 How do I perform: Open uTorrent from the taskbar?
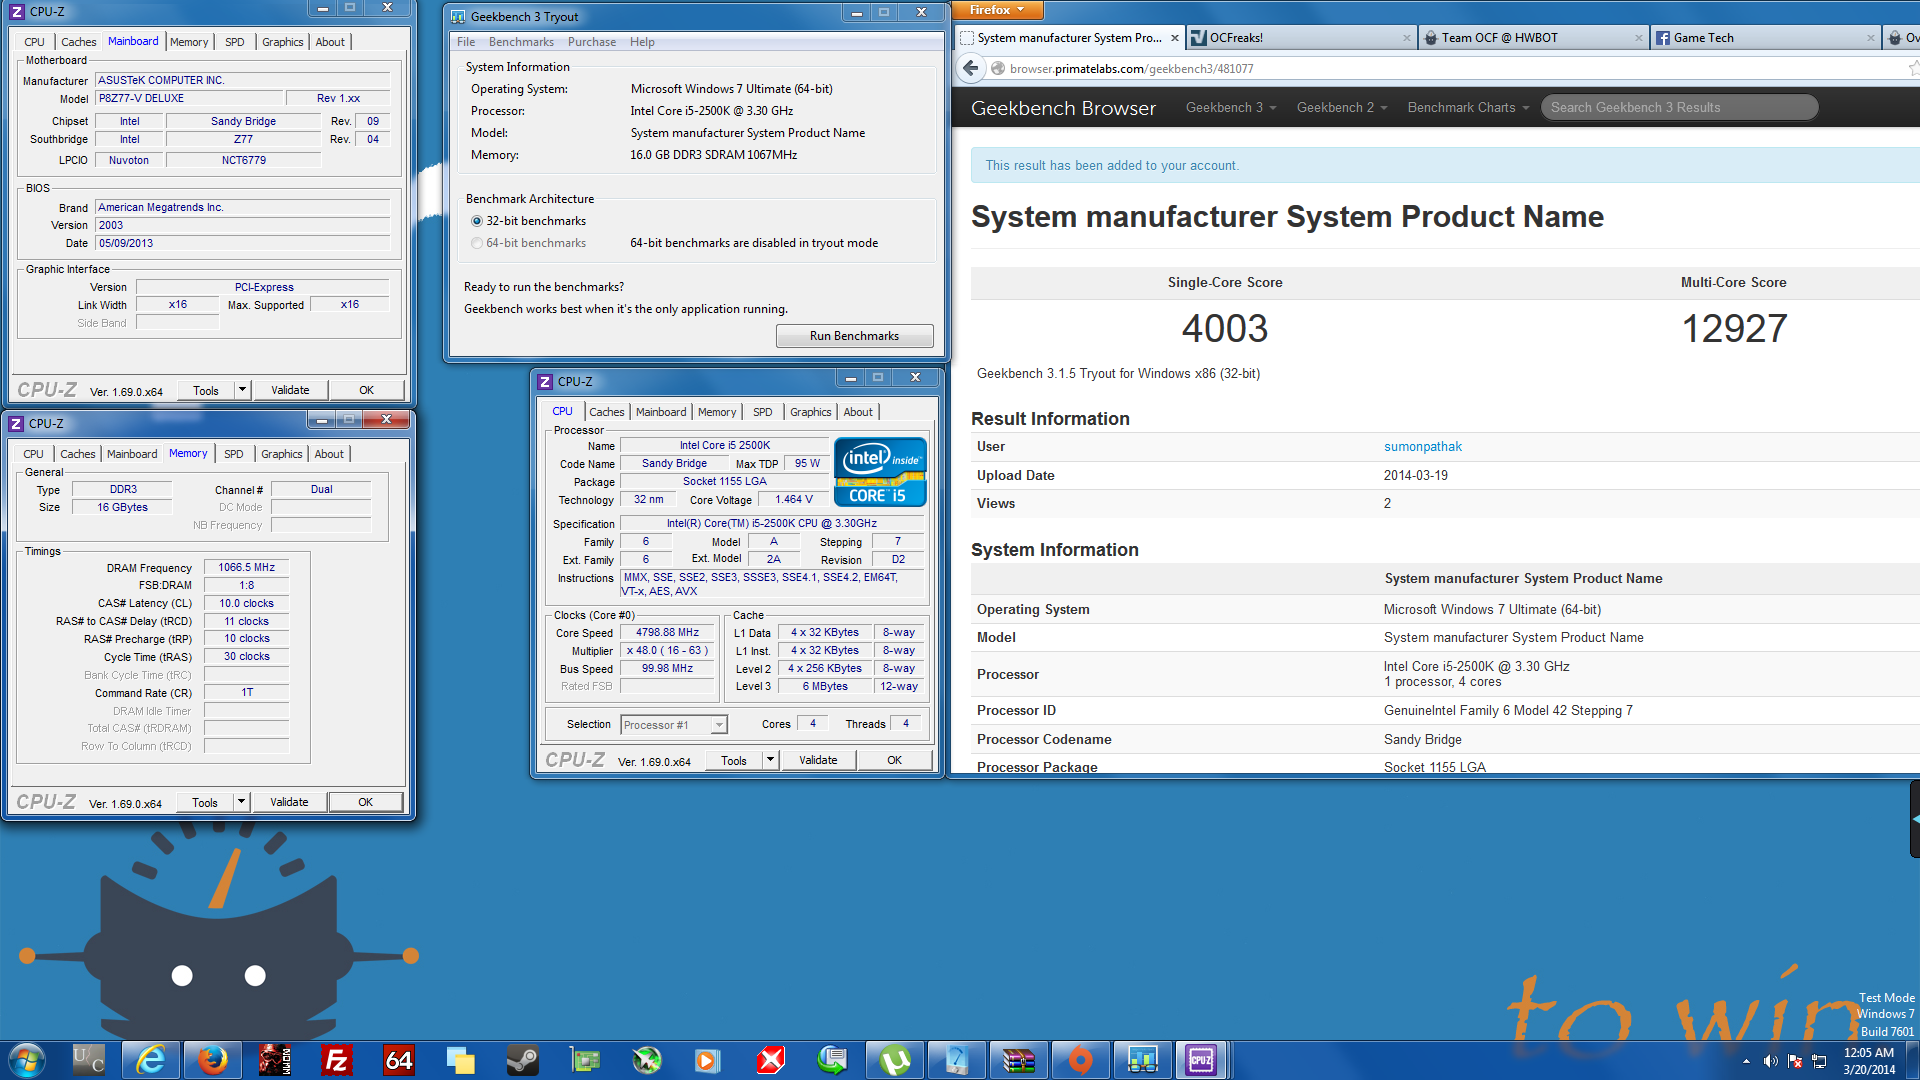pos(895,1060)
